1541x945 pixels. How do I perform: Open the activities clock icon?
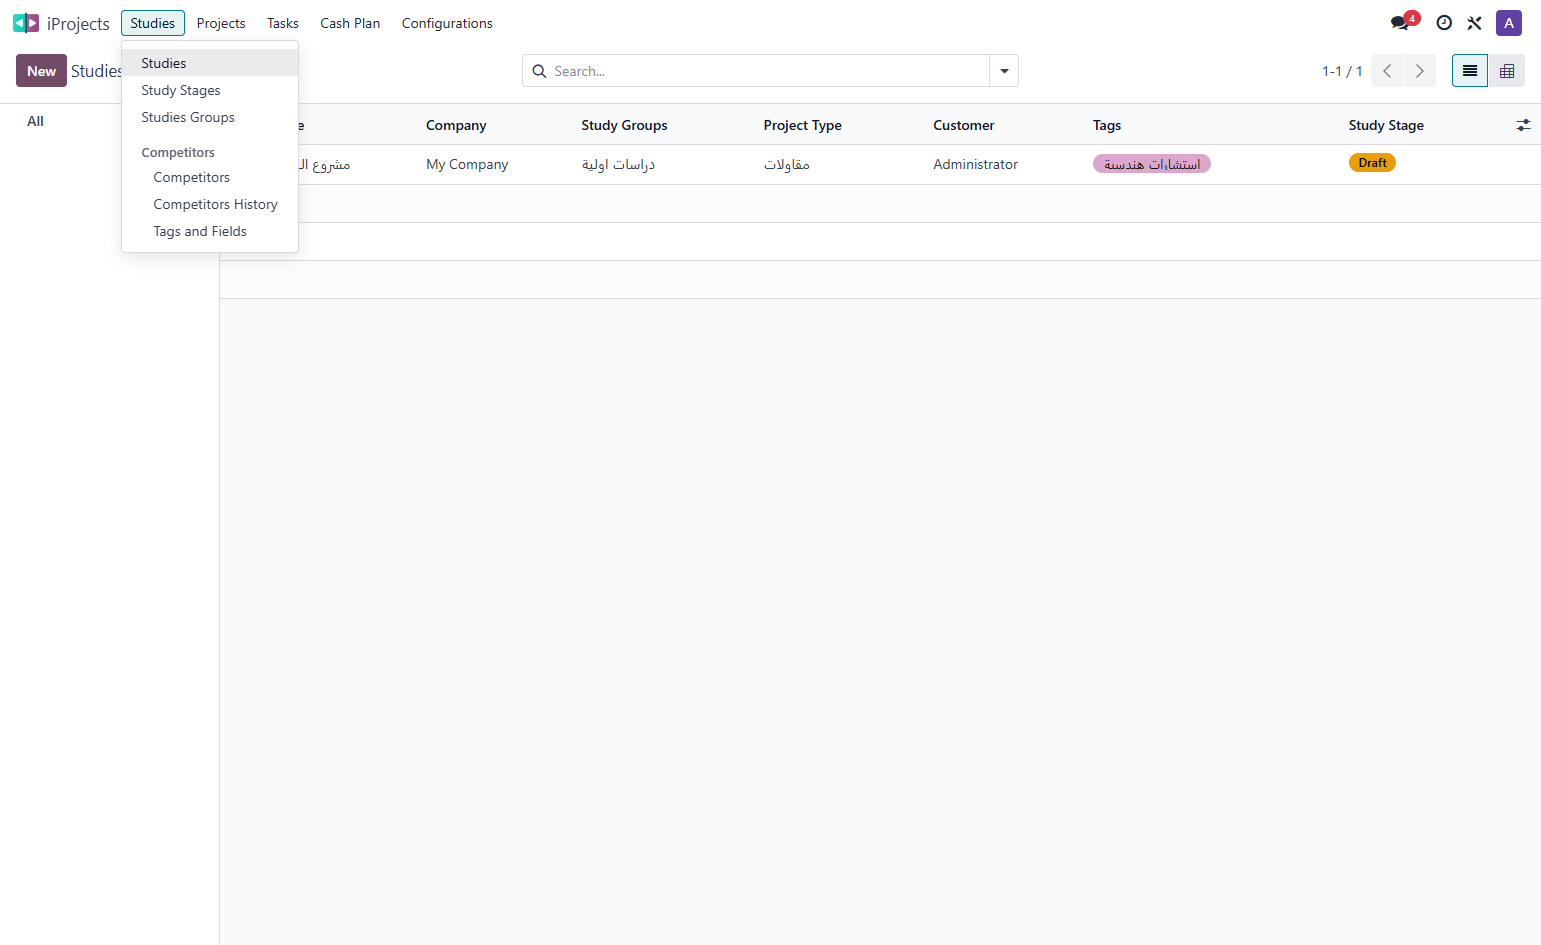[x=1444, y=23]
